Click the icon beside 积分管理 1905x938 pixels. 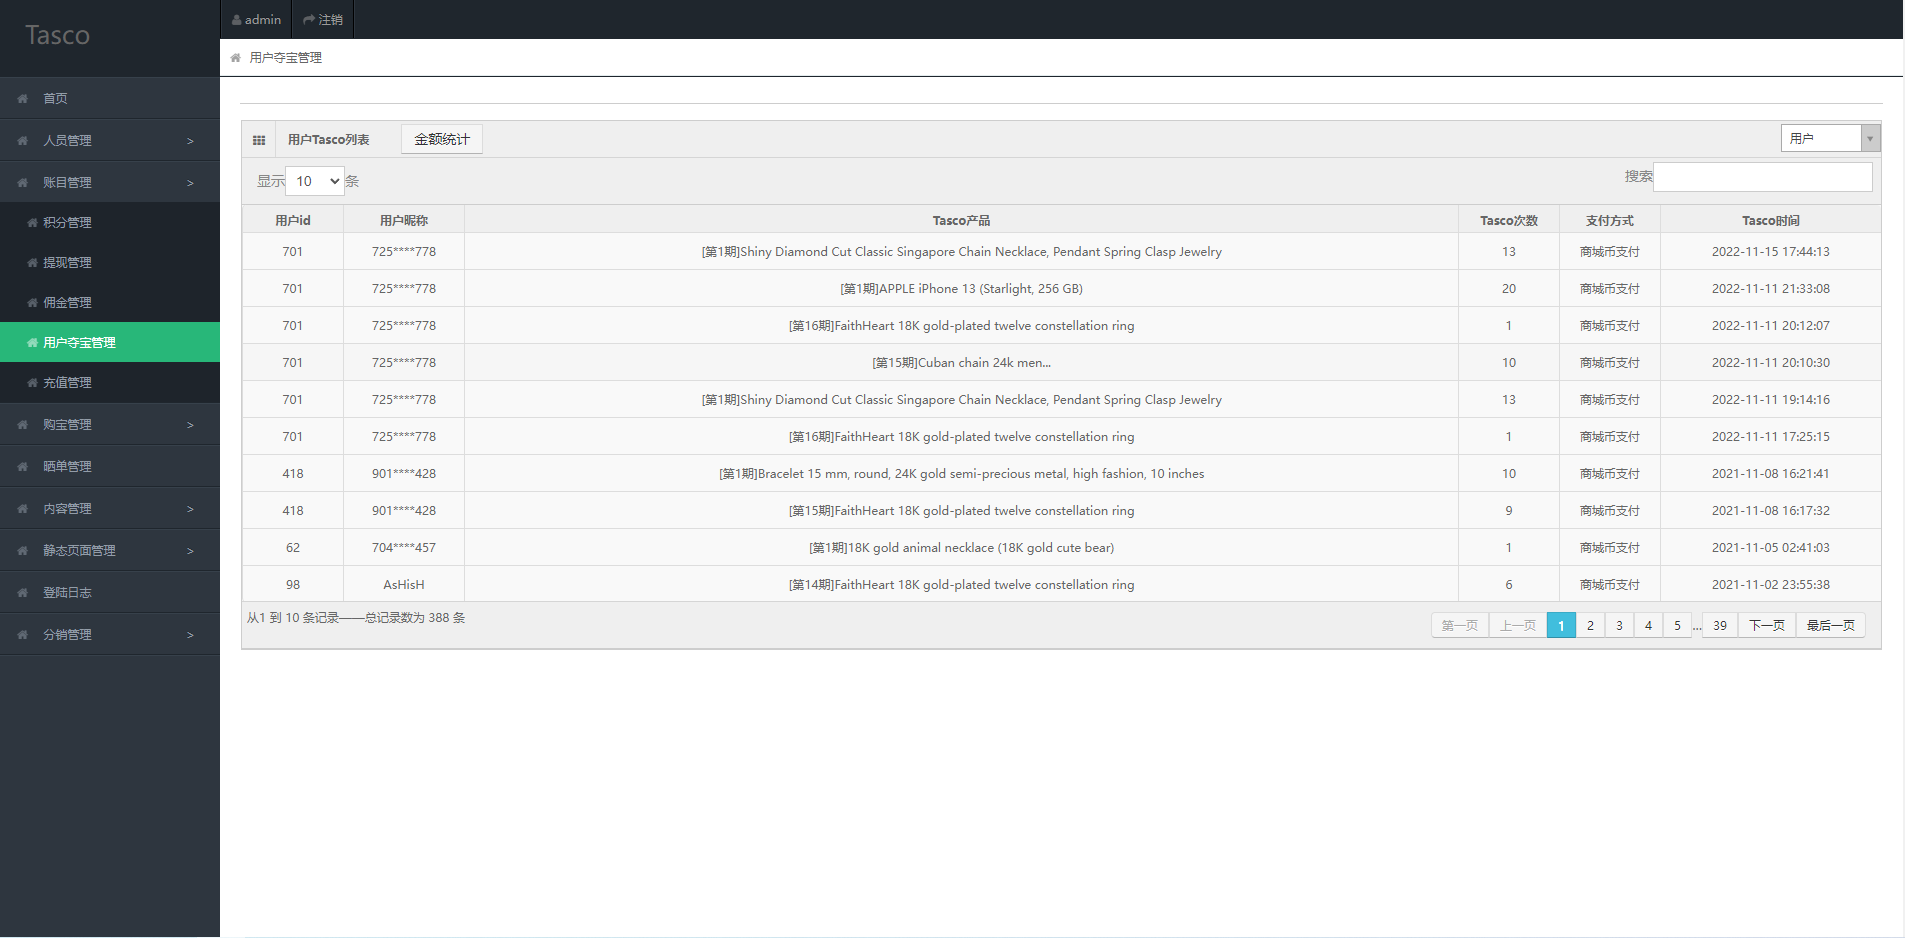33,223
